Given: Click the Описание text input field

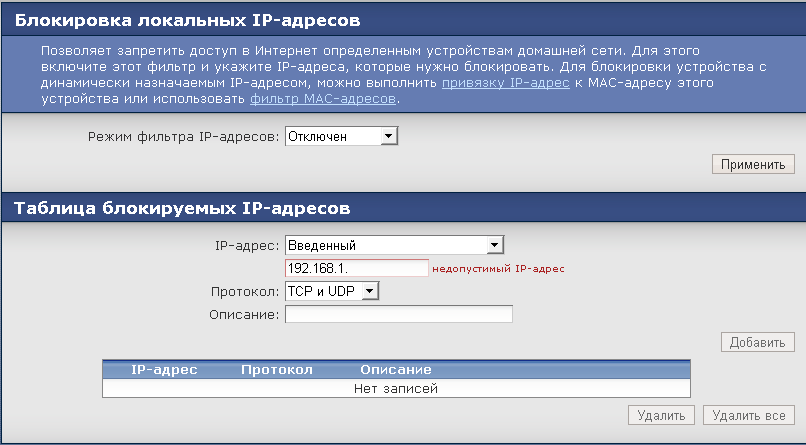Looking at the screenshot, I should [398, 314].
